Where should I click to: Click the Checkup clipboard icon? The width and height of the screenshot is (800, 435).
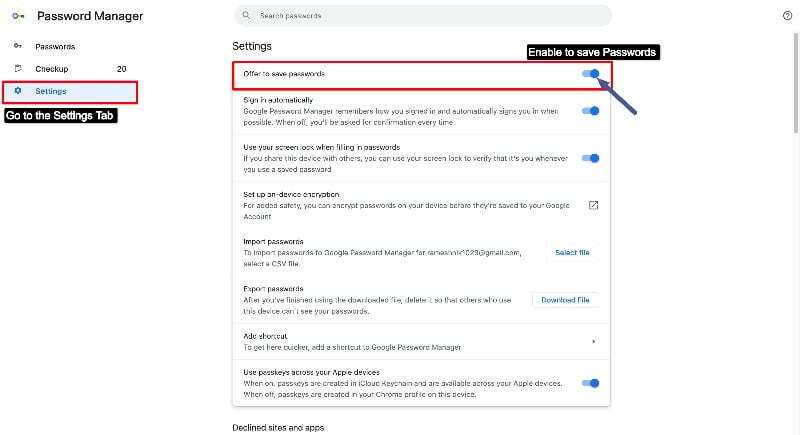pos(18,68)
